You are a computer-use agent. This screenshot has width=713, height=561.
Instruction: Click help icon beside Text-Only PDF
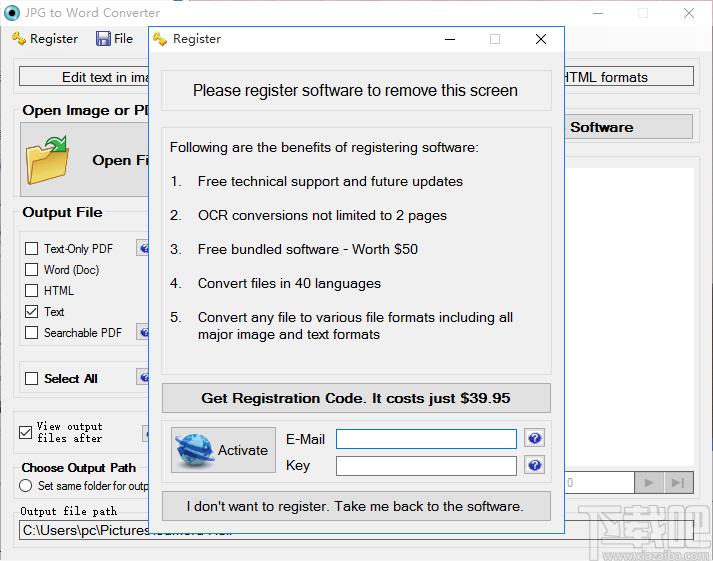143,248
